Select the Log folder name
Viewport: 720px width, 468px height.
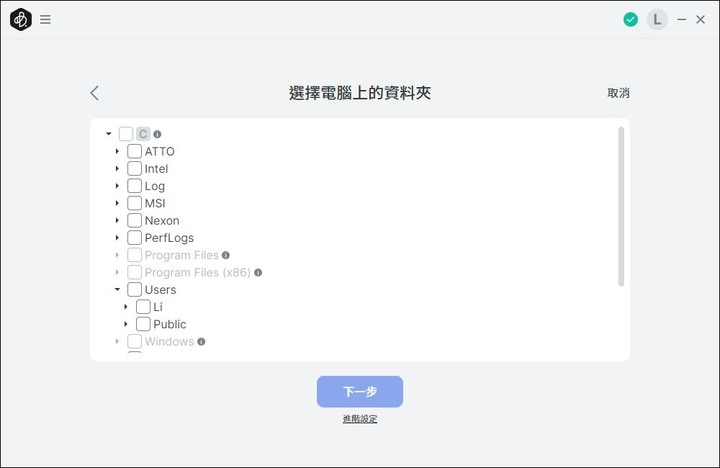[x=154, y=186]
